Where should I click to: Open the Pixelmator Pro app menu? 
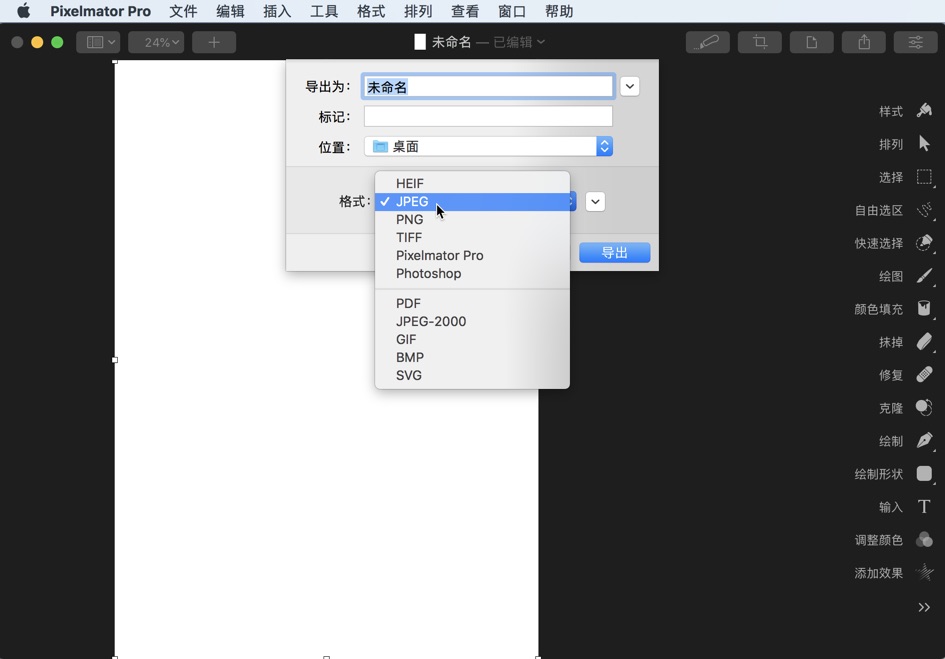click(x=101, y=11)
